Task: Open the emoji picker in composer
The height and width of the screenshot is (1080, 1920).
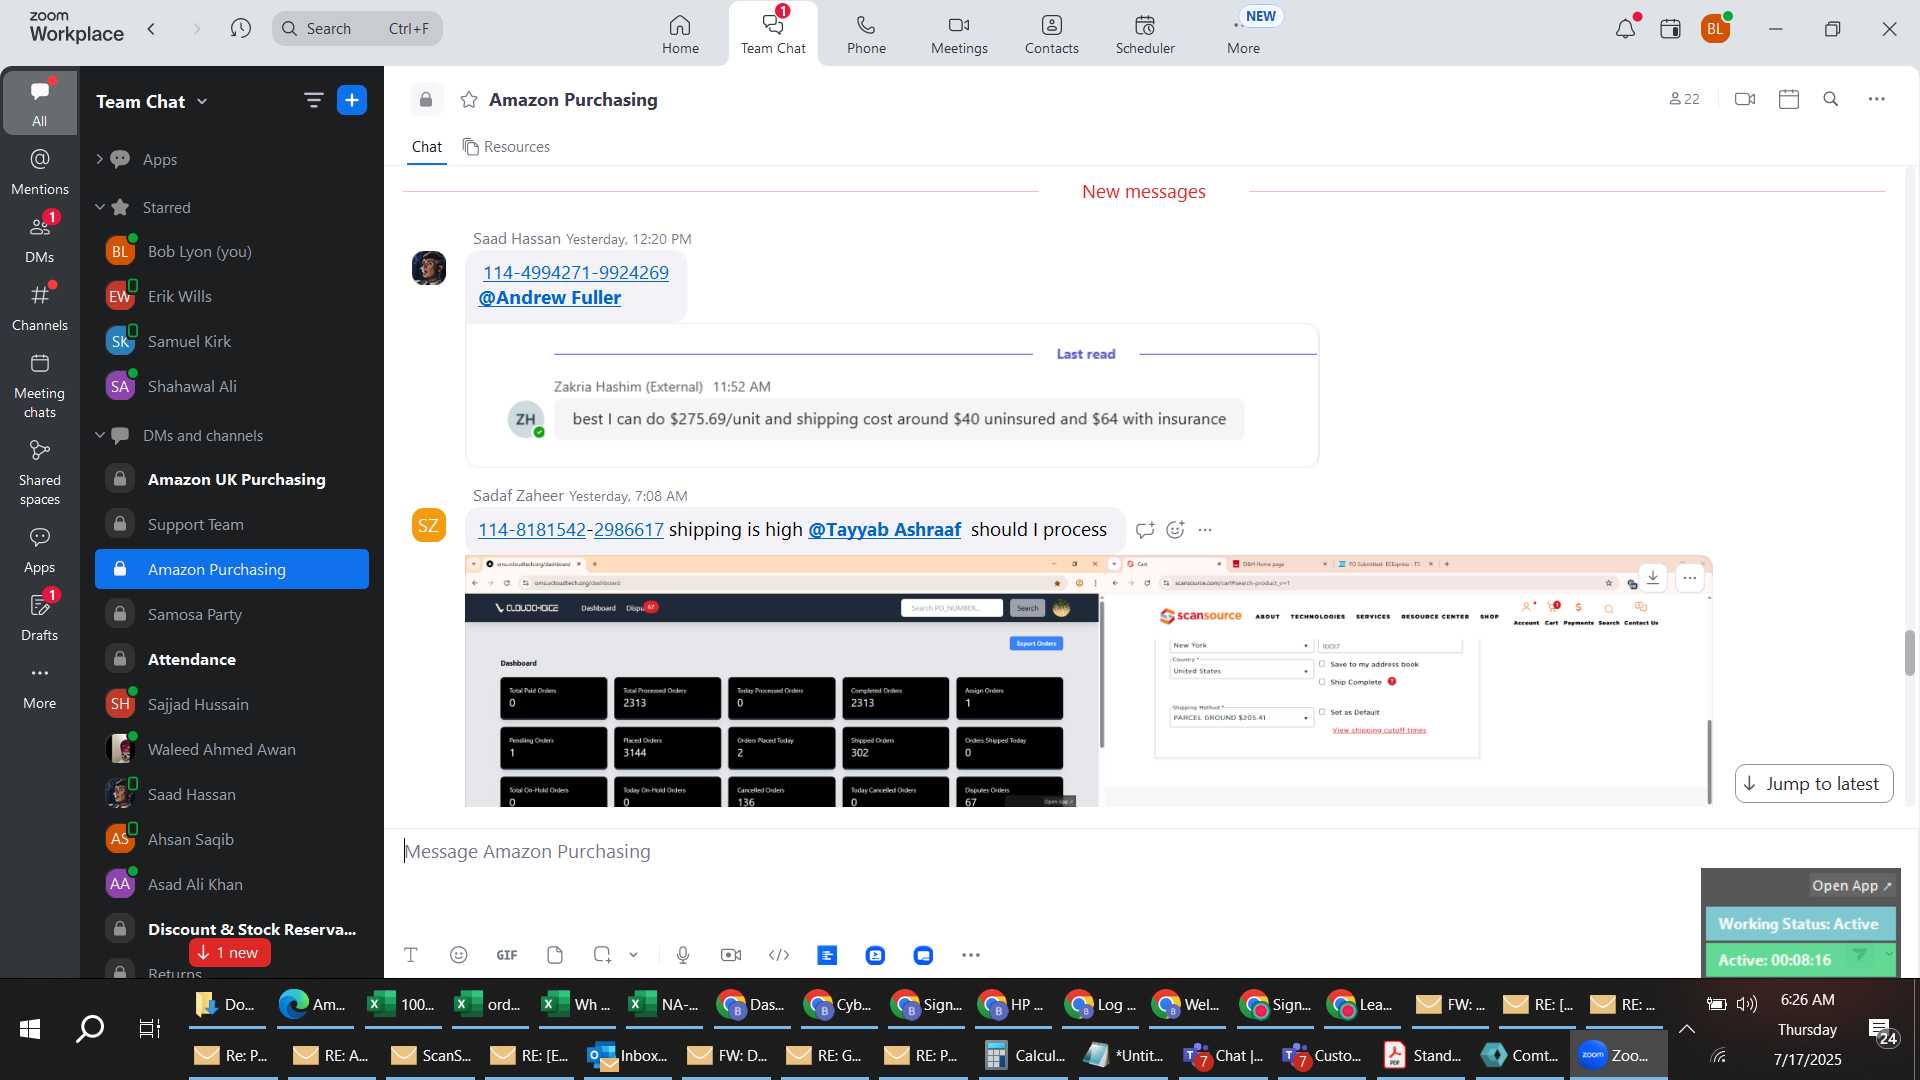Action: tap(459, 955)
